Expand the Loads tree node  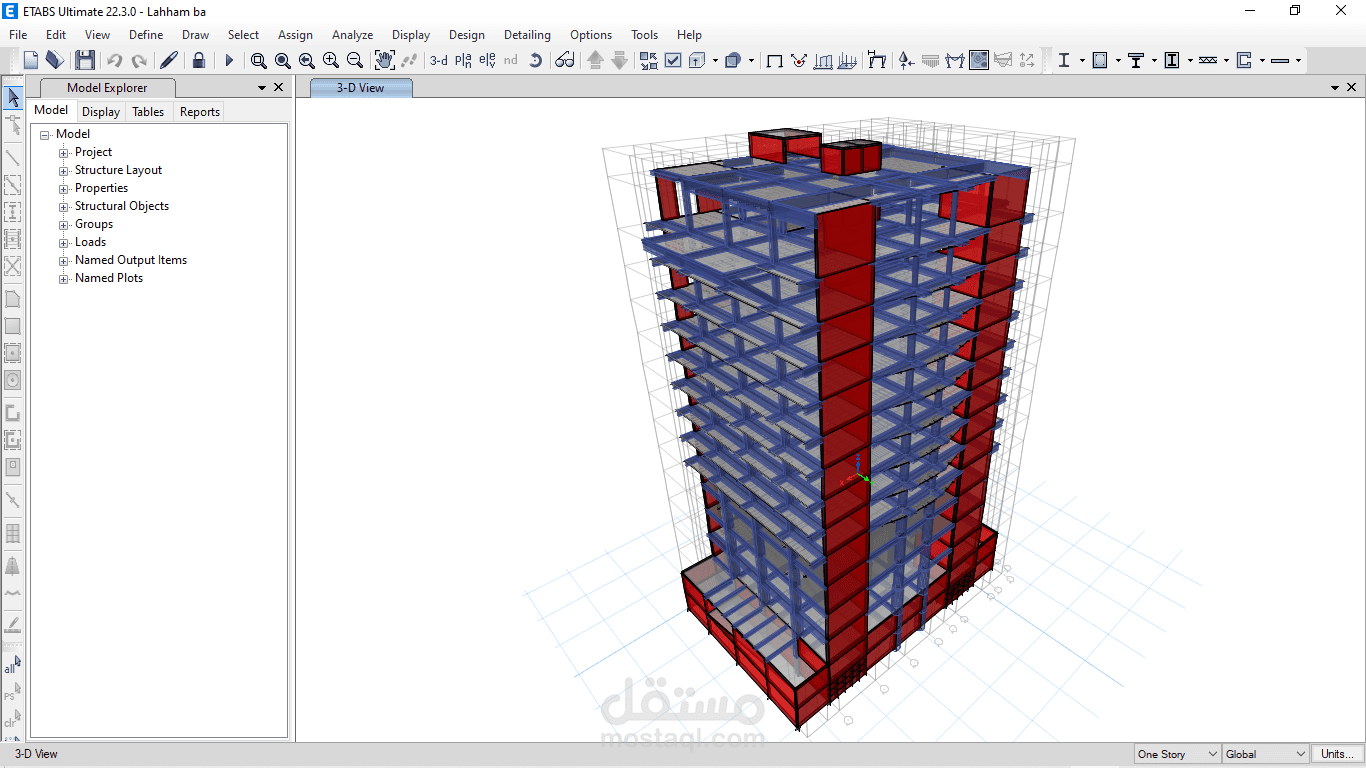click(64, 243)
